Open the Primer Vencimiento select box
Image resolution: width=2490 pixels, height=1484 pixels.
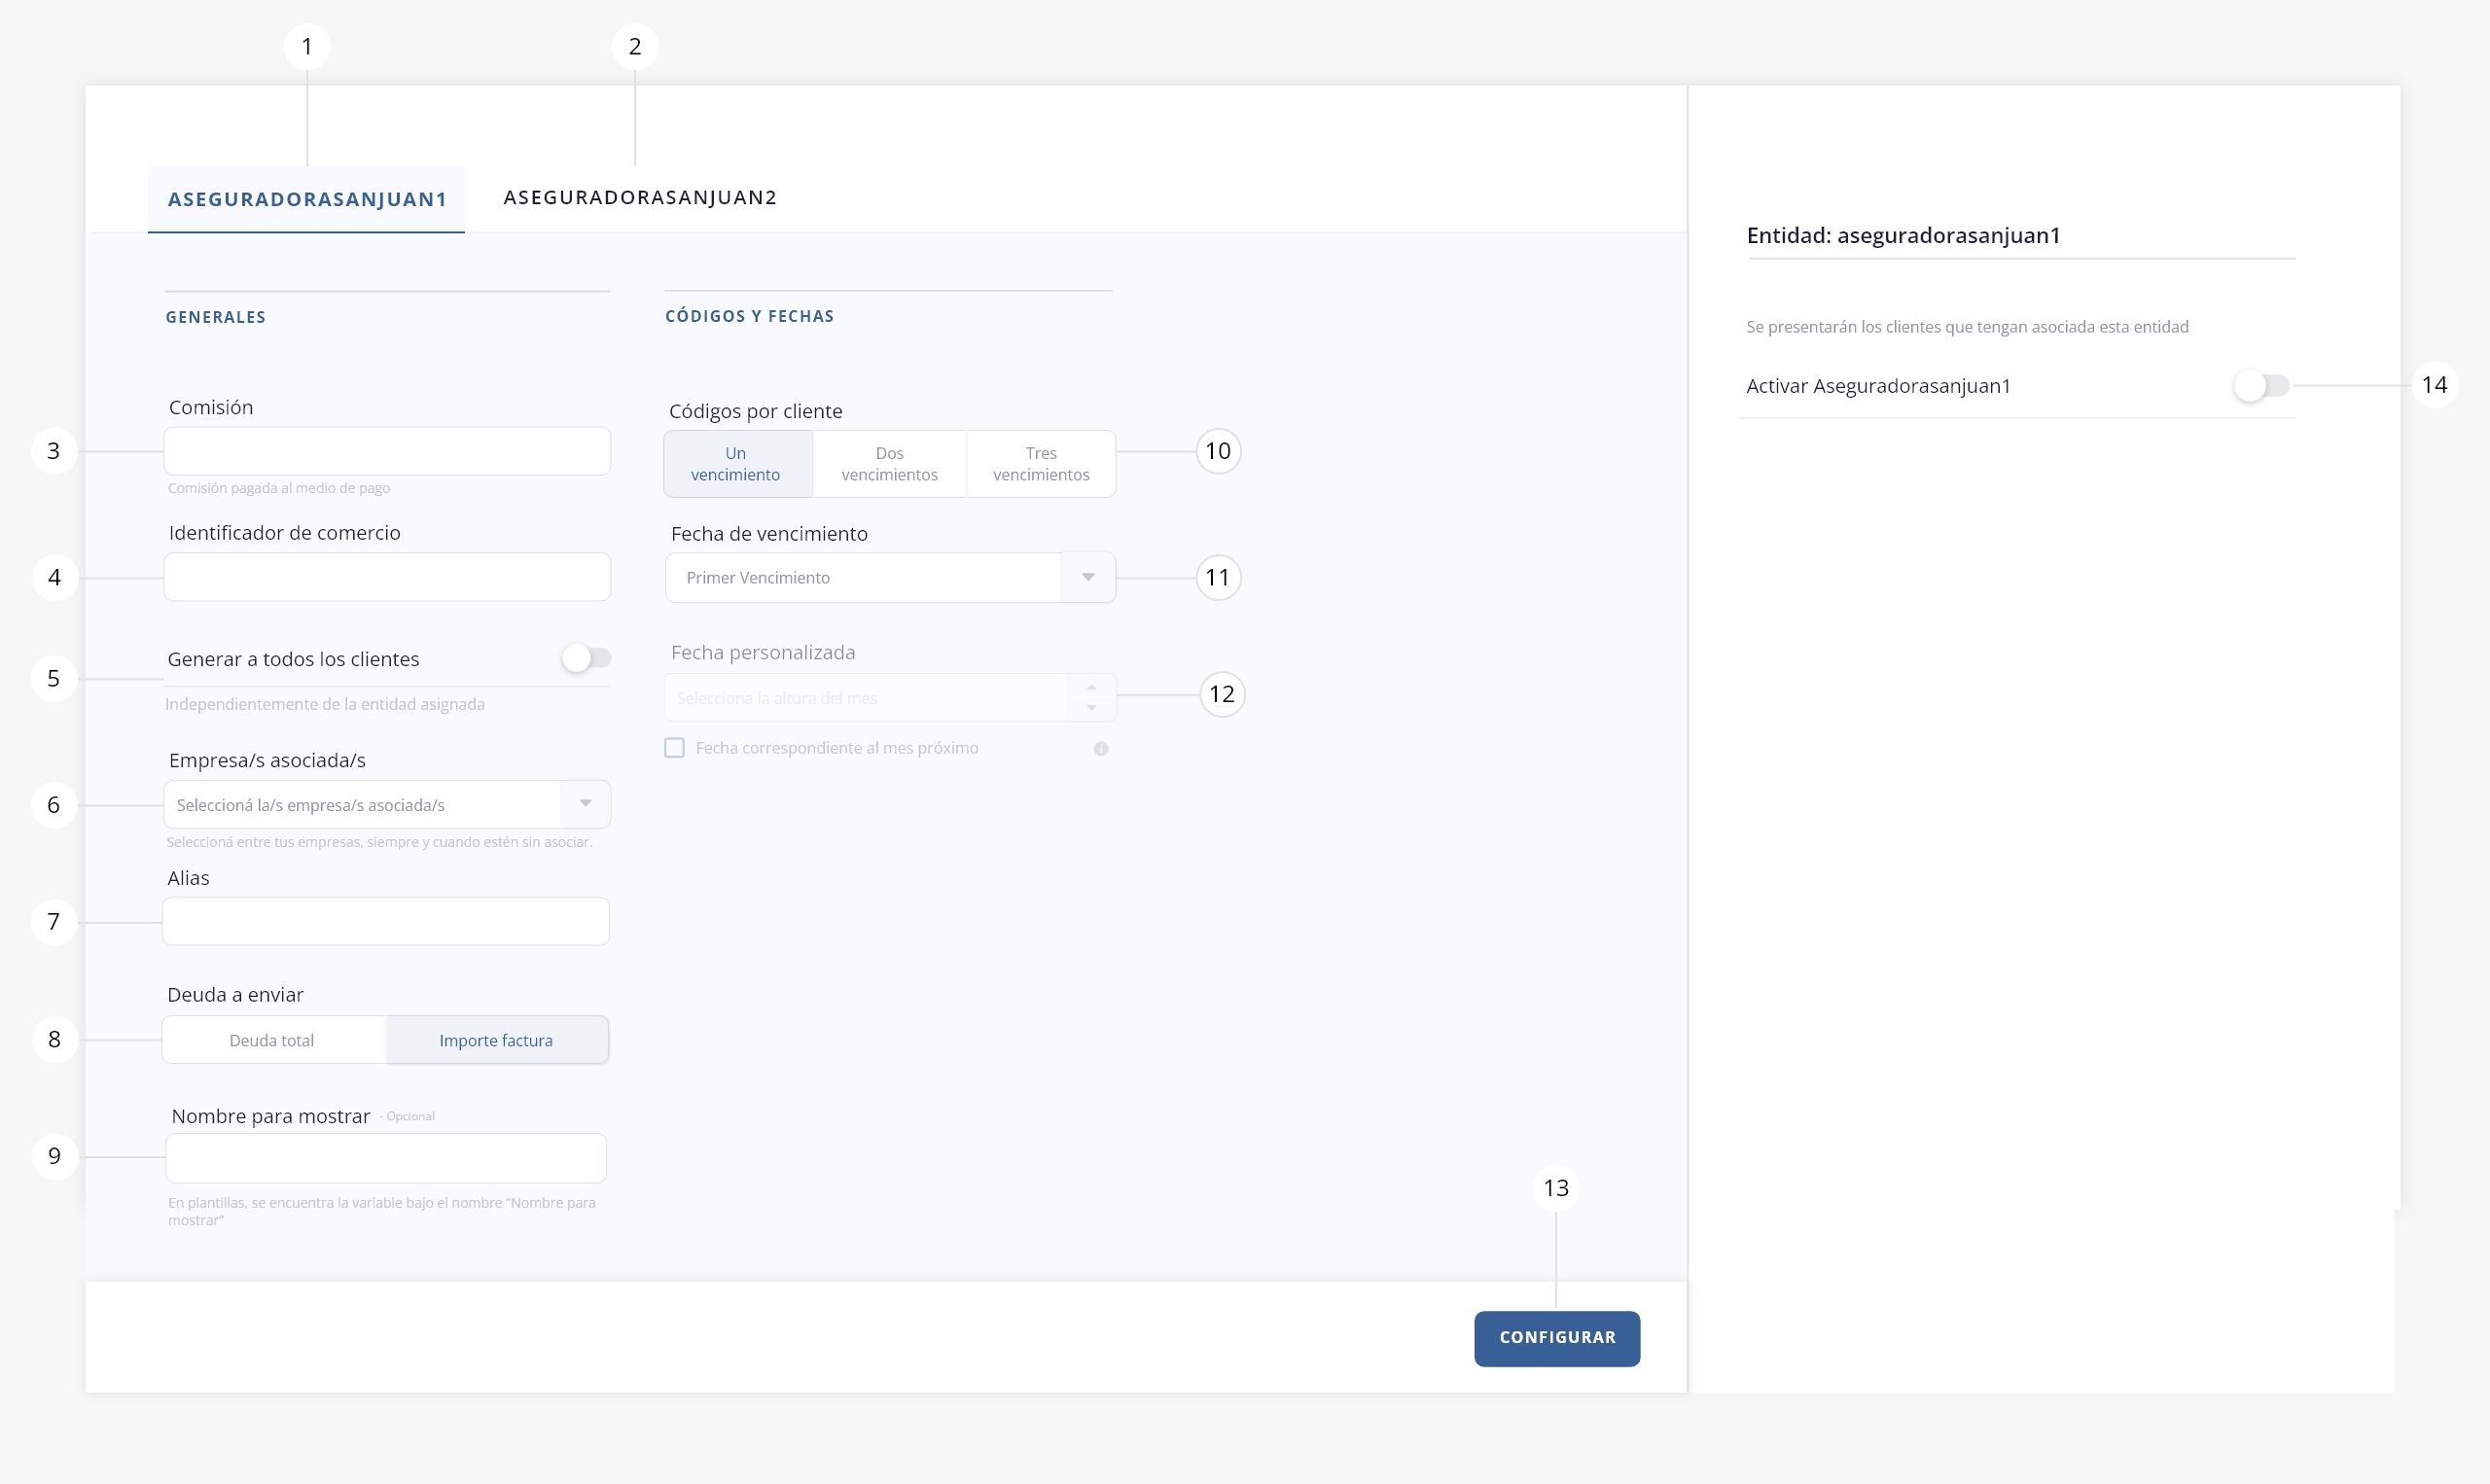[862, 578]
